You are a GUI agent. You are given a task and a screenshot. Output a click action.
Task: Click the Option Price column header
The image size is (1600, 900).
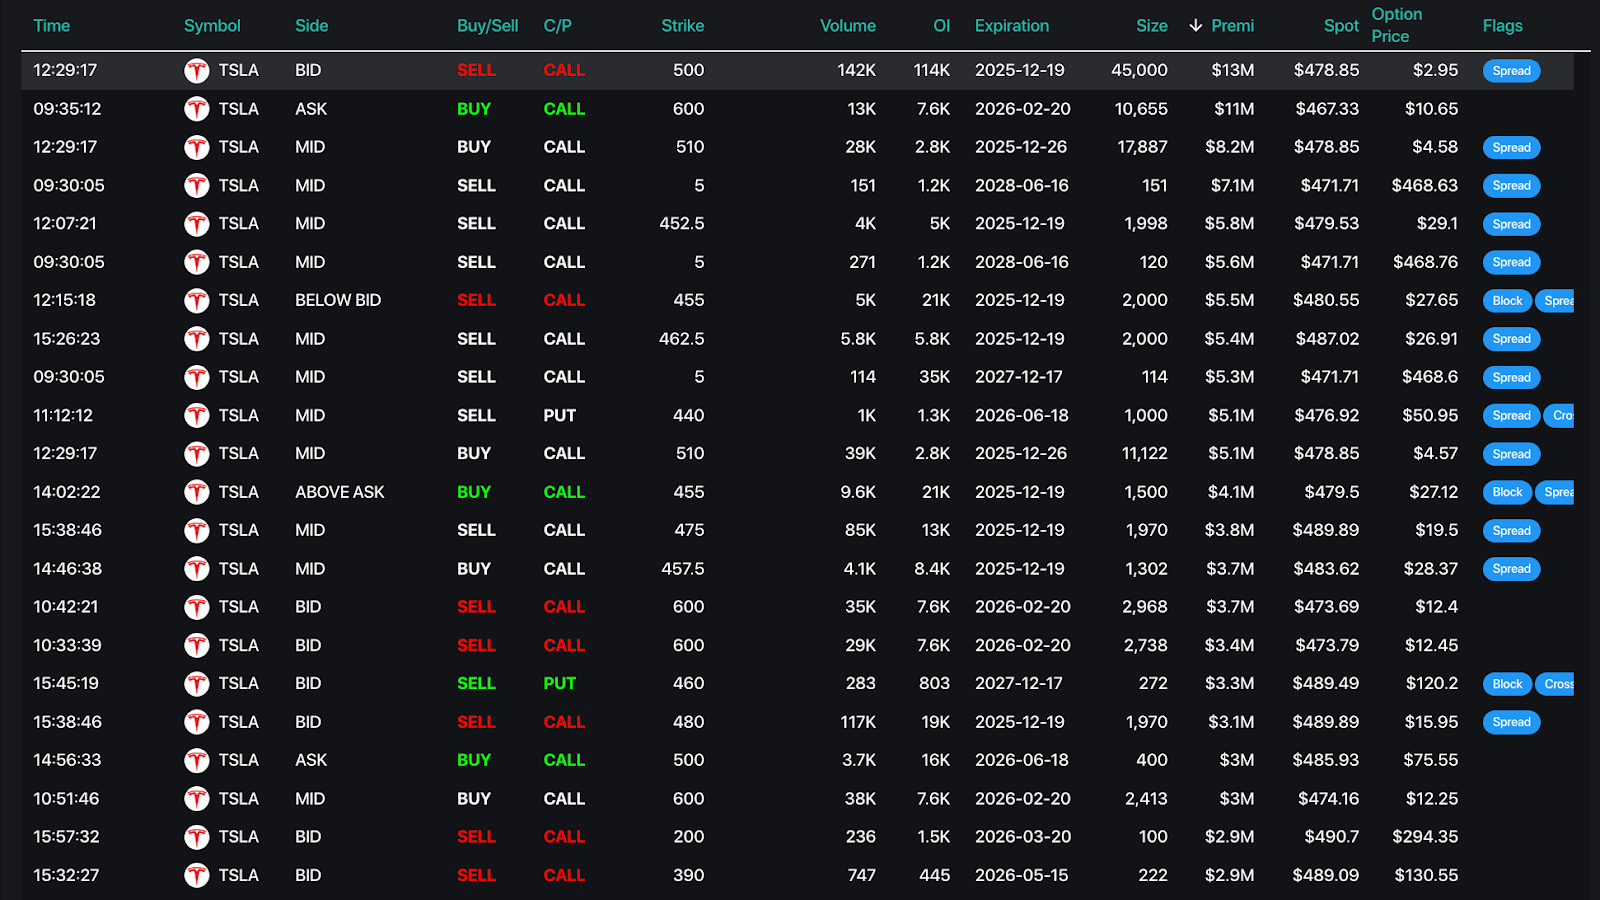(x=1396, y=25)
